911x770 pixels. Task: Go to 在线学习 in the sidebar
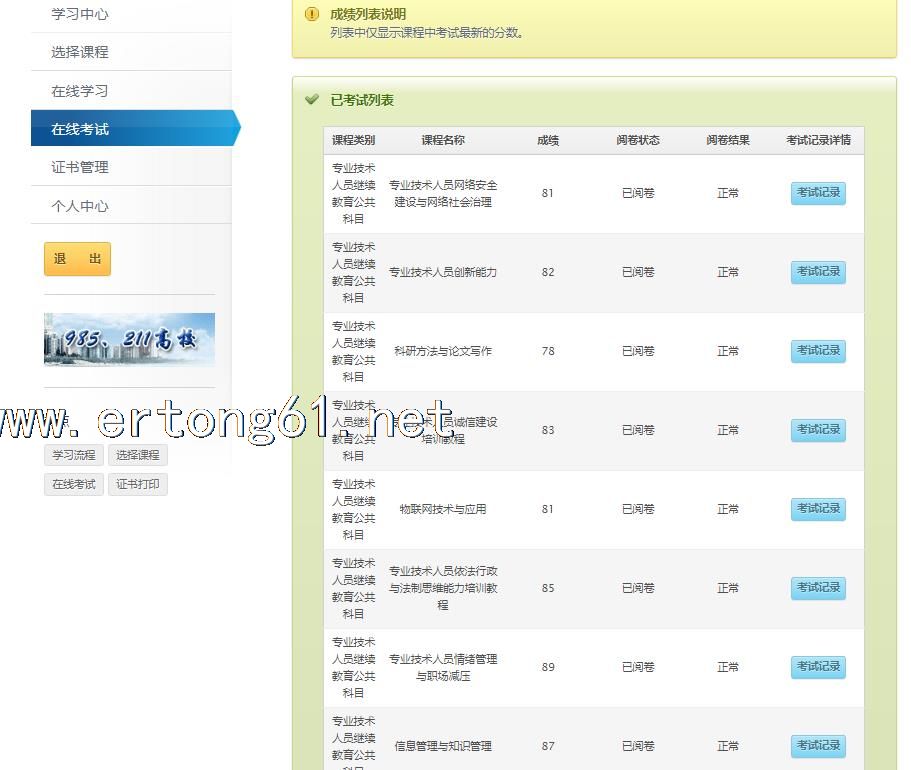(80, 91)
